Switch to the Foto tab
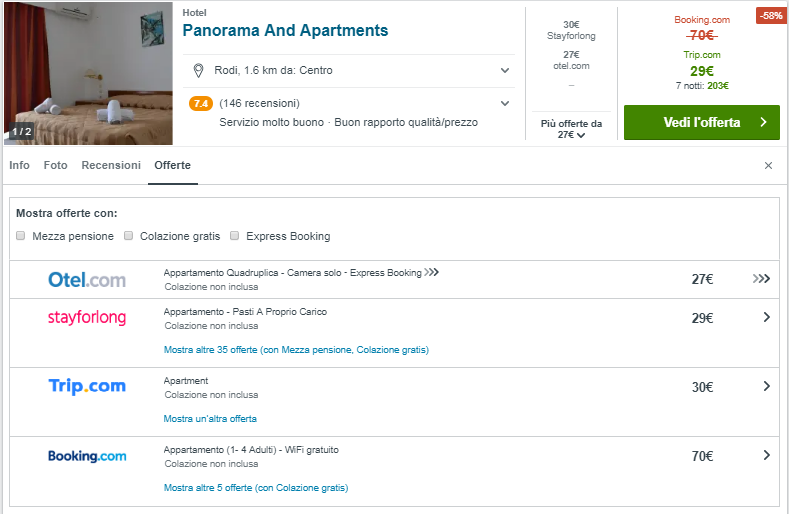Viewport: 789px width, 514px height. point(55,165)
